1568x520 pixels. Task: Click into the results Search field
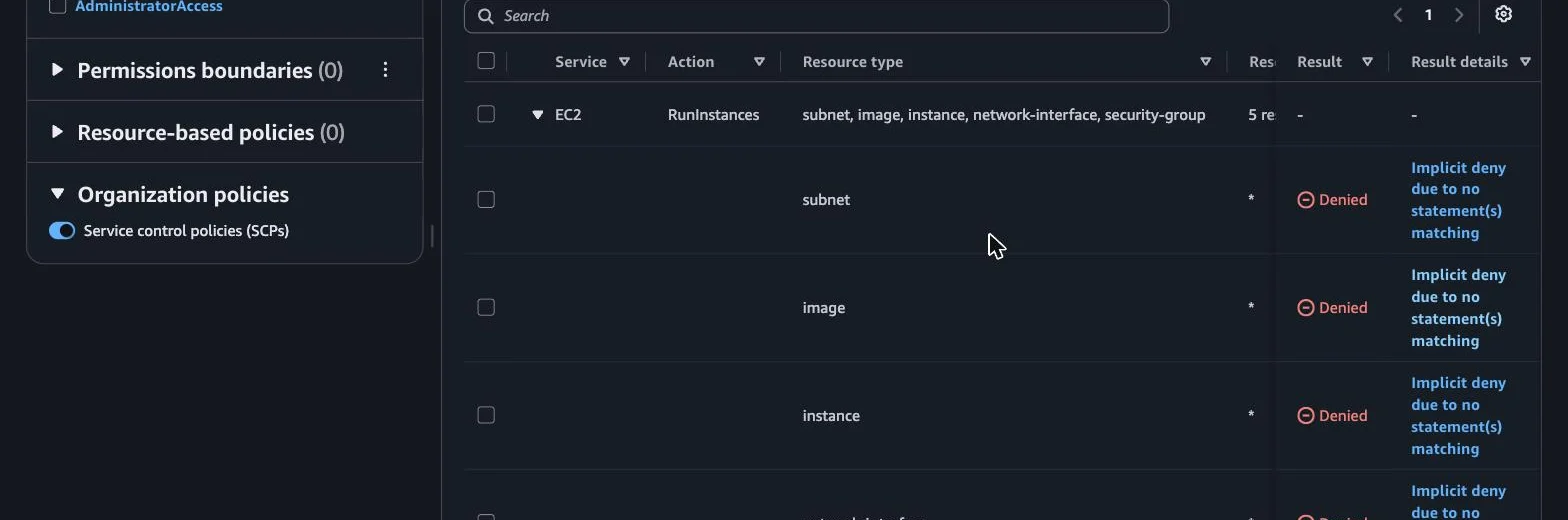(x=816, y=16)
